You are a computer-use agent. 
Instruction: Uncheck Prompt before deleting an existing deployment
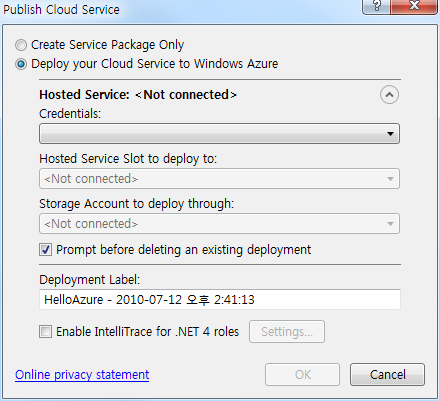(x=45, y=250)
